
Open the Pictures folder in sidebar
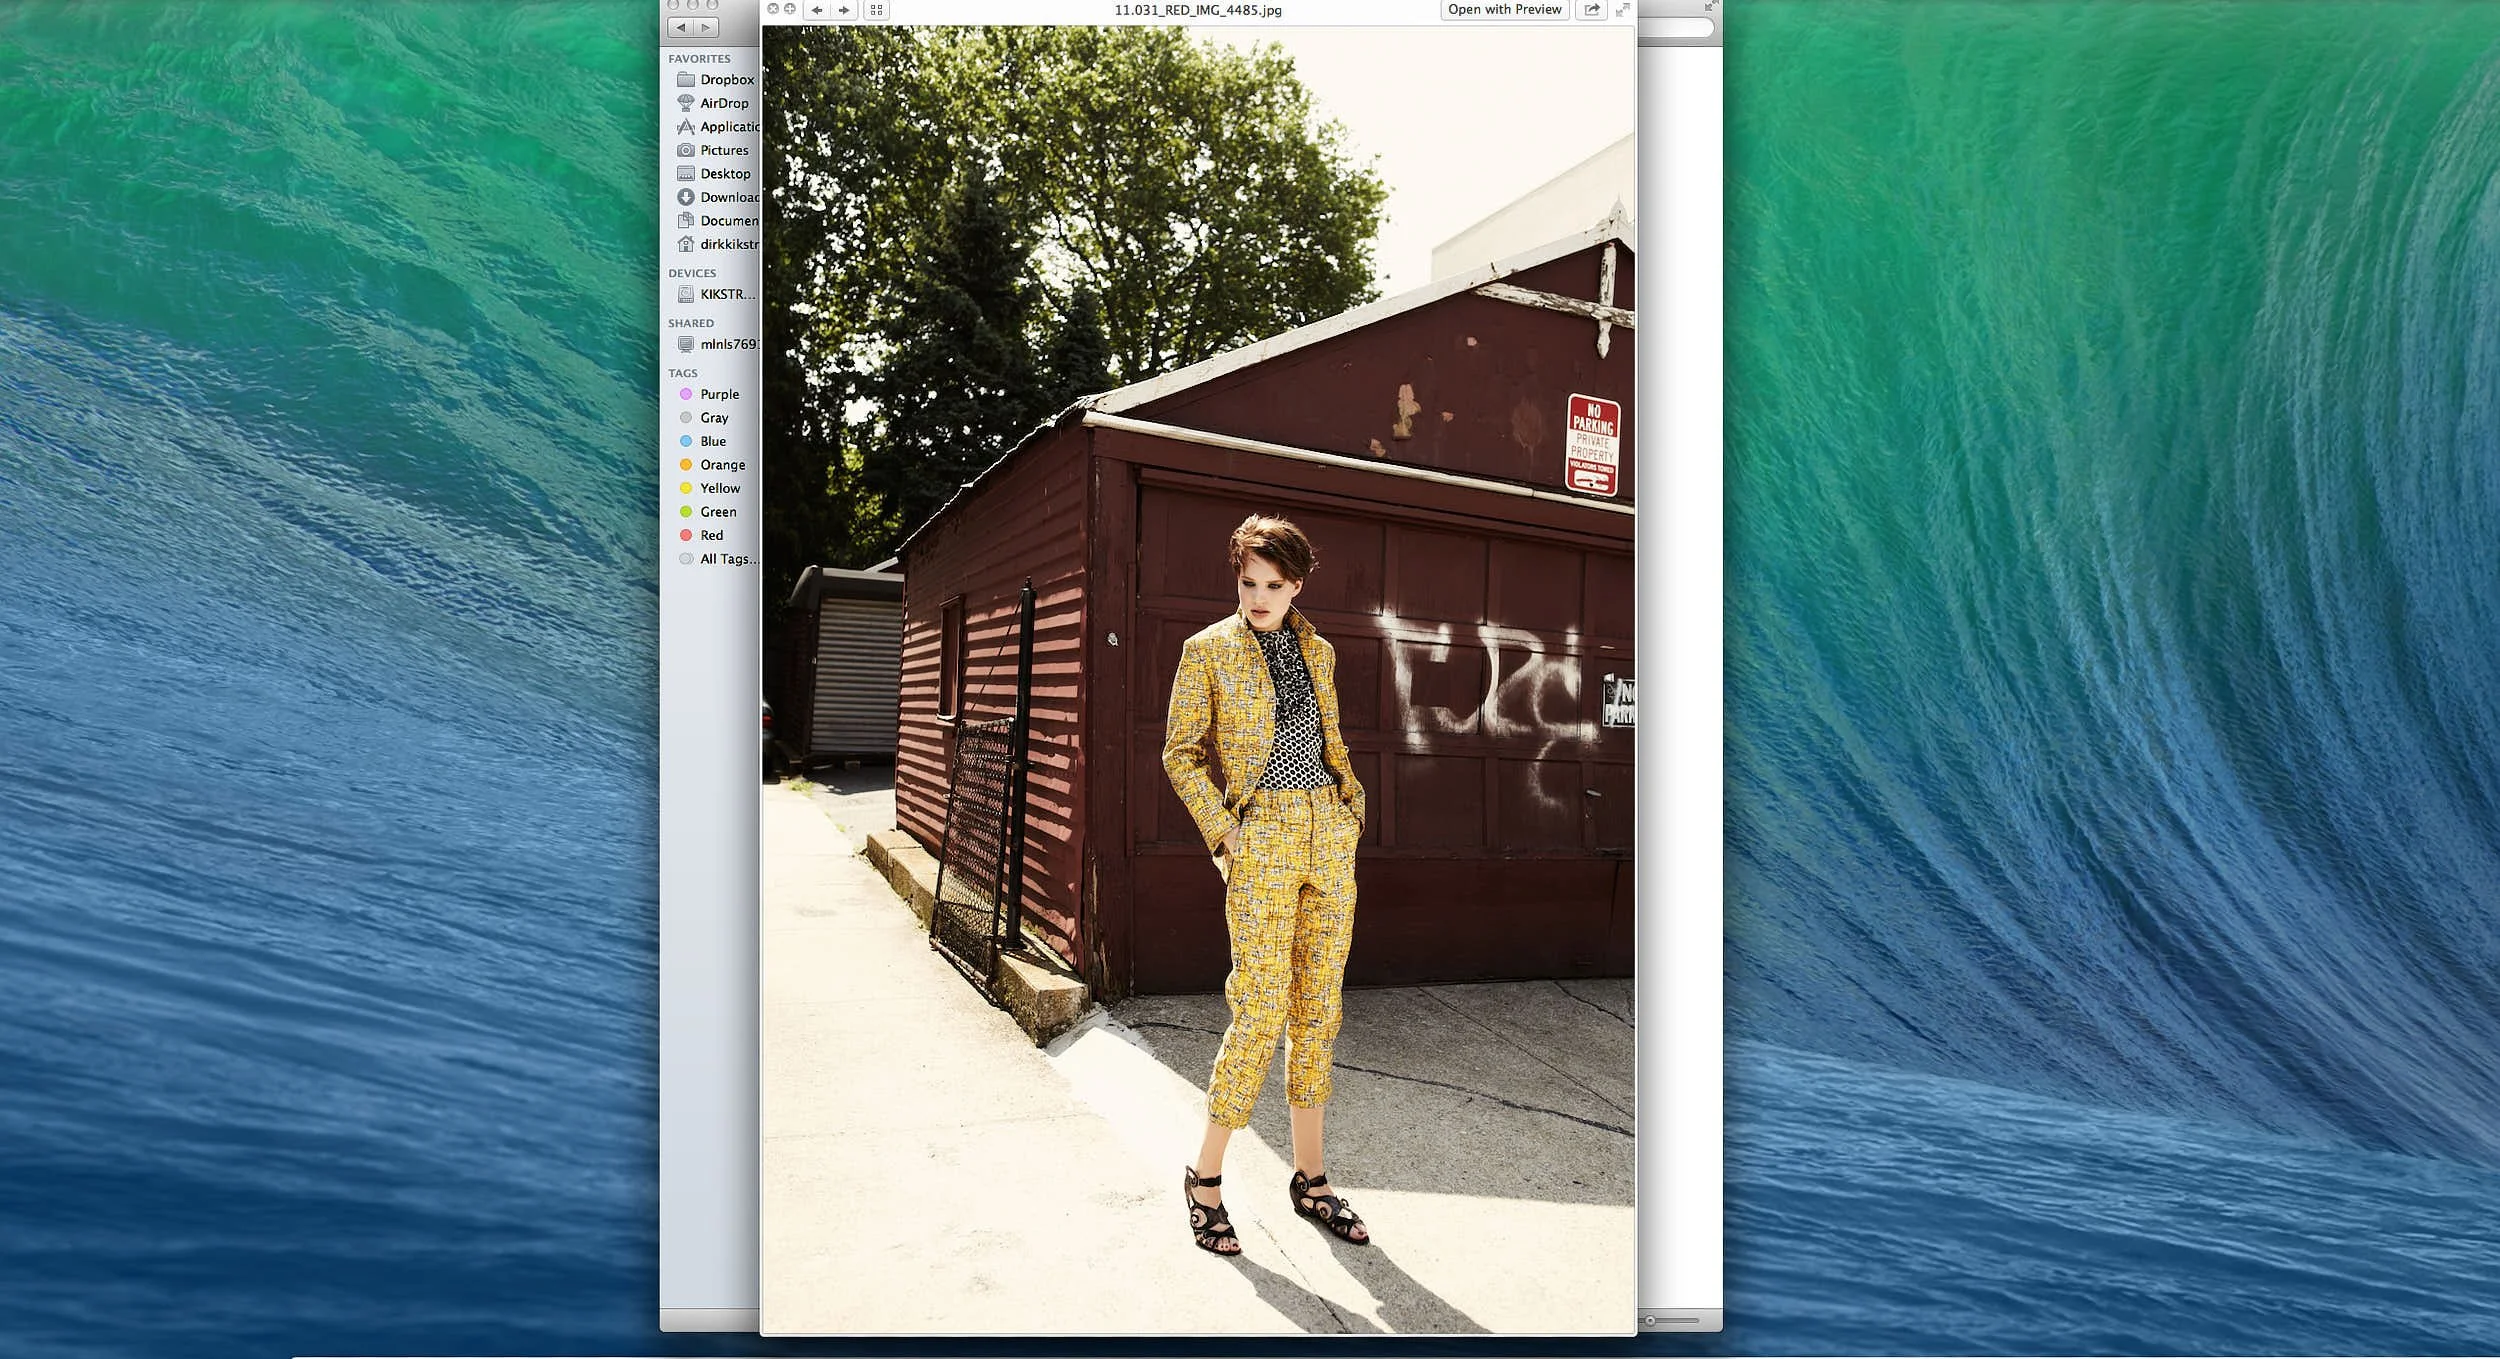(723, 150)
